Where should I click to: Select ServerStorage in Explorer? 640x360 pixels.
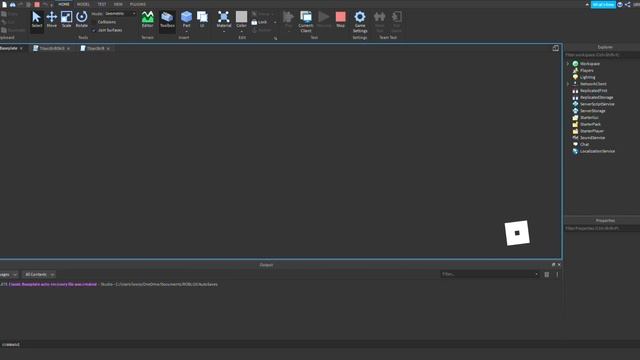tap(593, 111)
